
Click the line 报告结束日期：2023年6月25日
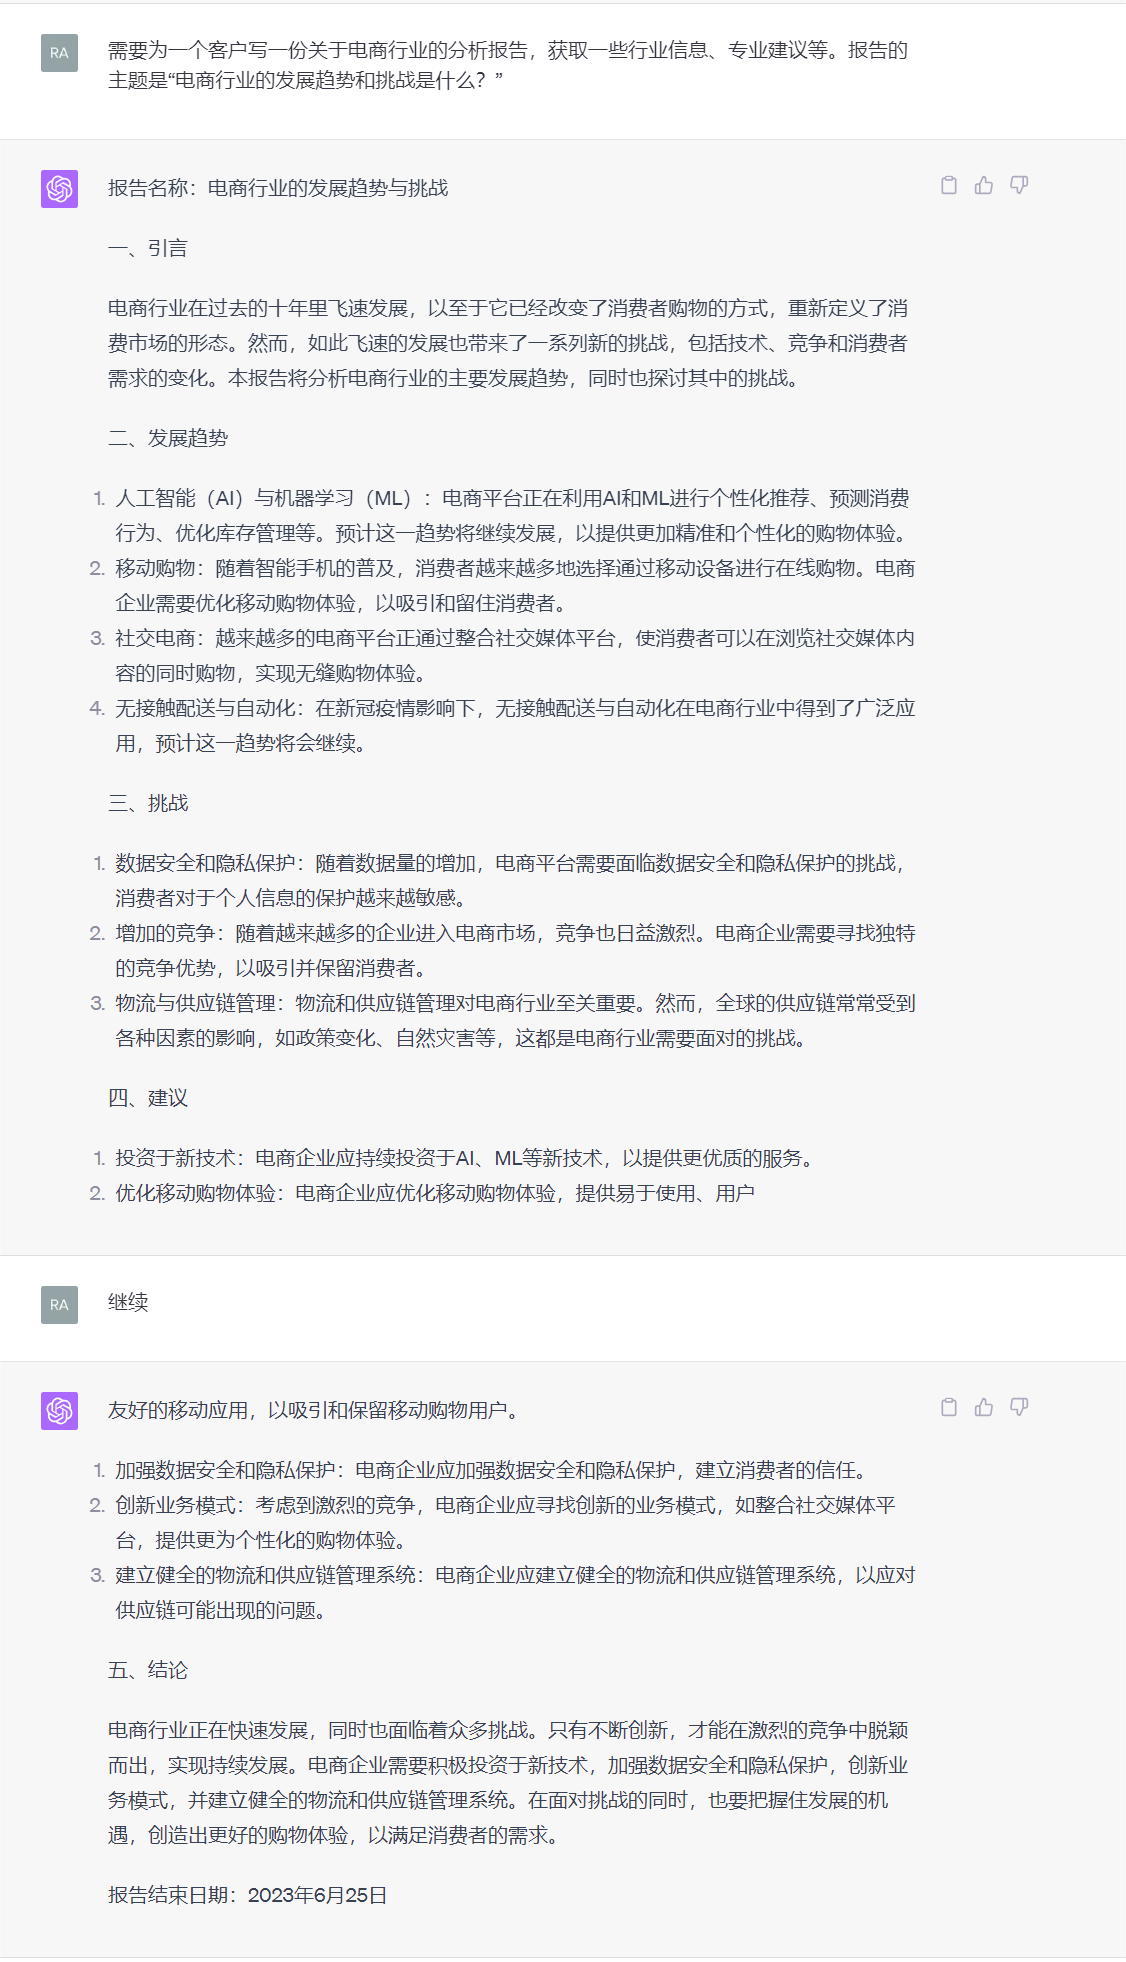point(248,1895)
